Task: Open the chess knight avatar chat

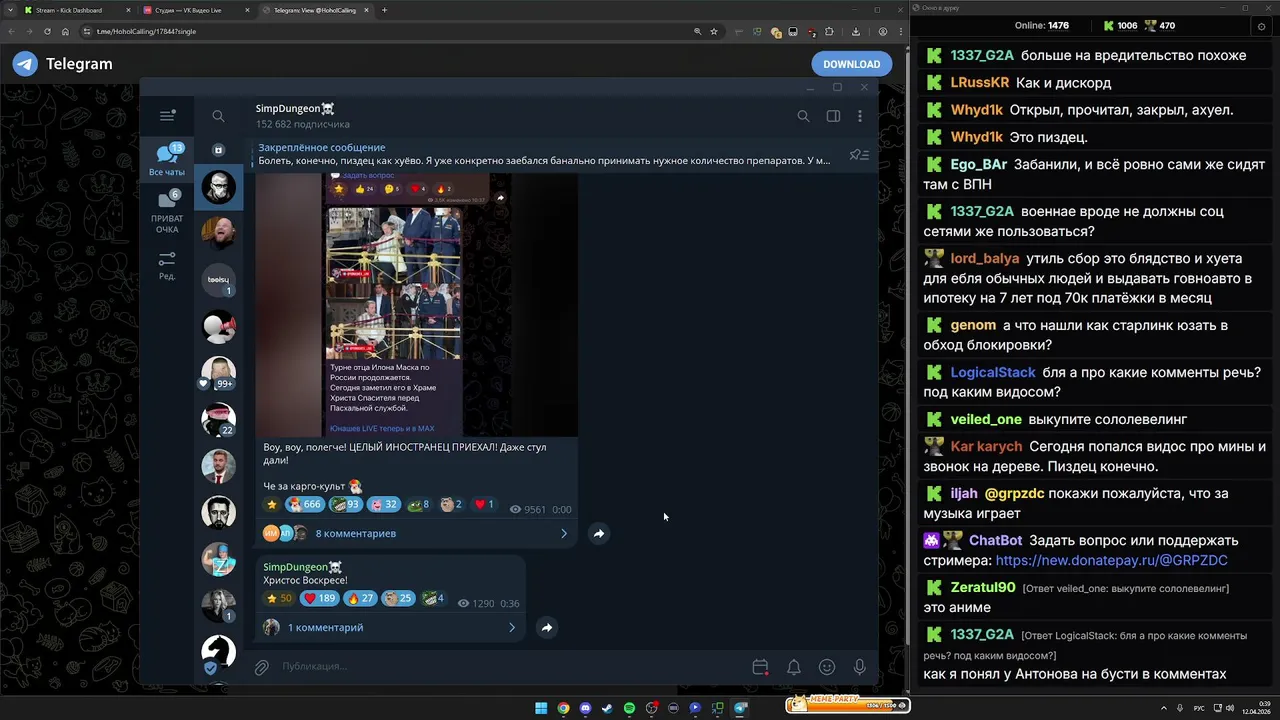Action: coord(219,652)
